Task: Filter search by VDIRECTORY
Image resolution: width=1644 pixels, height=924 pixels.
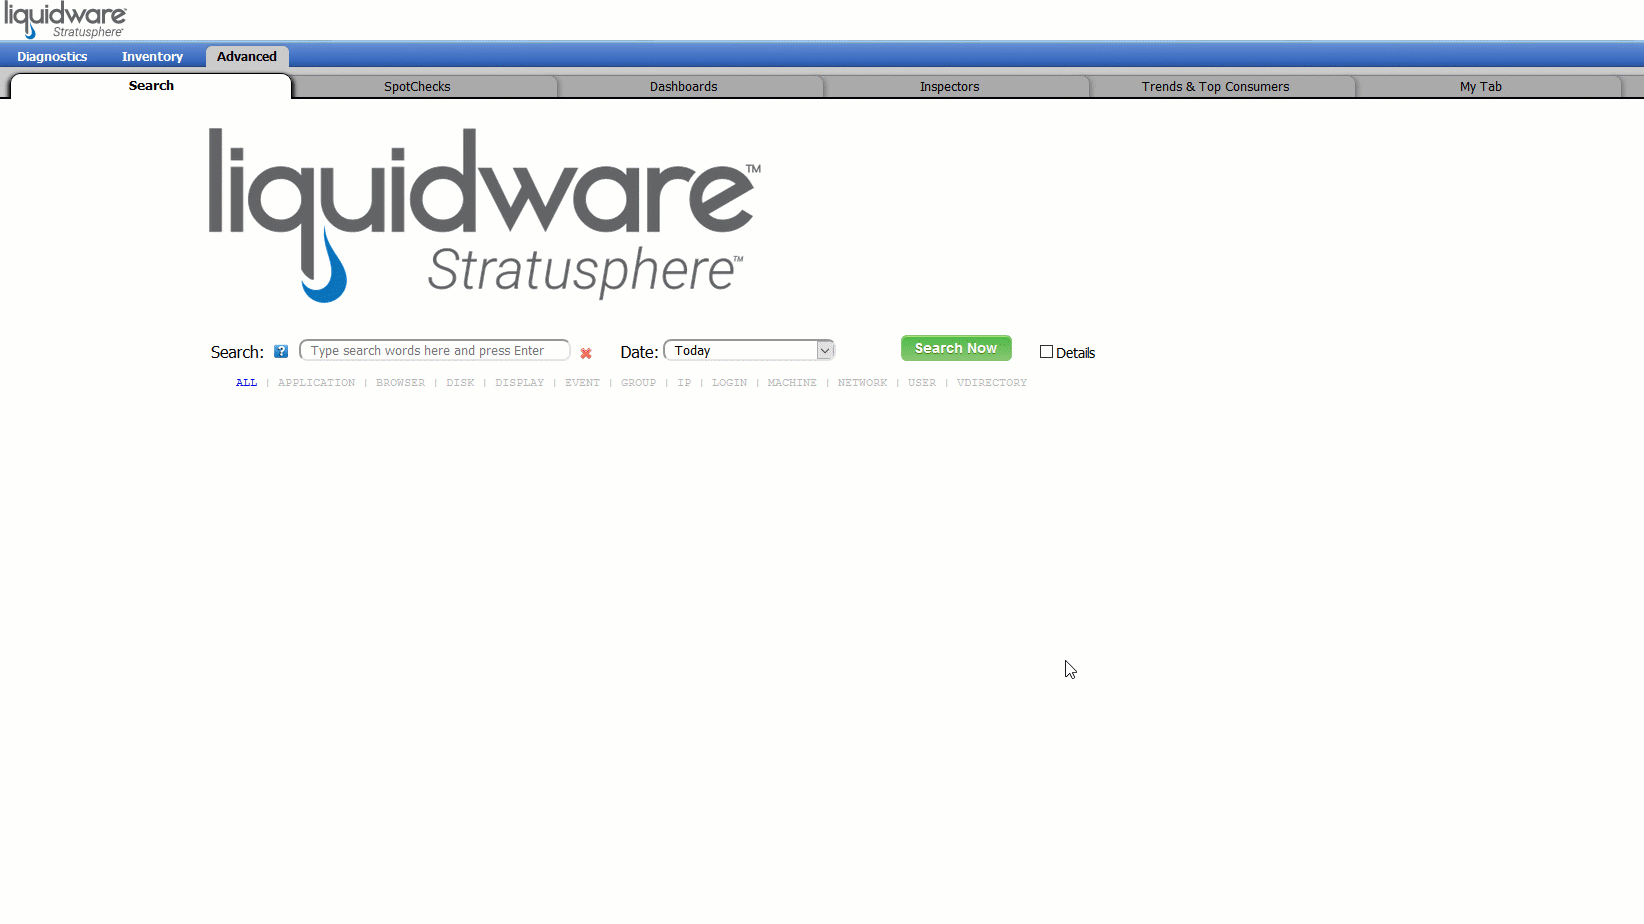Action: click(x=991, y=383)
